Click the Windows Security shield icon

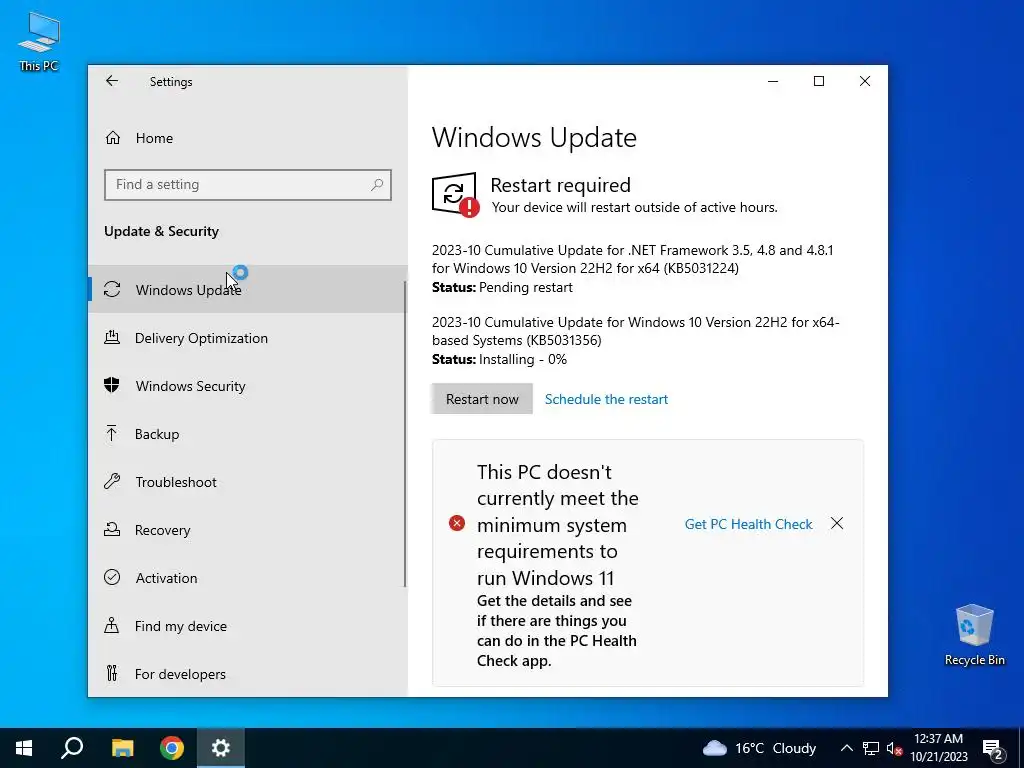[x=112, y=385]
